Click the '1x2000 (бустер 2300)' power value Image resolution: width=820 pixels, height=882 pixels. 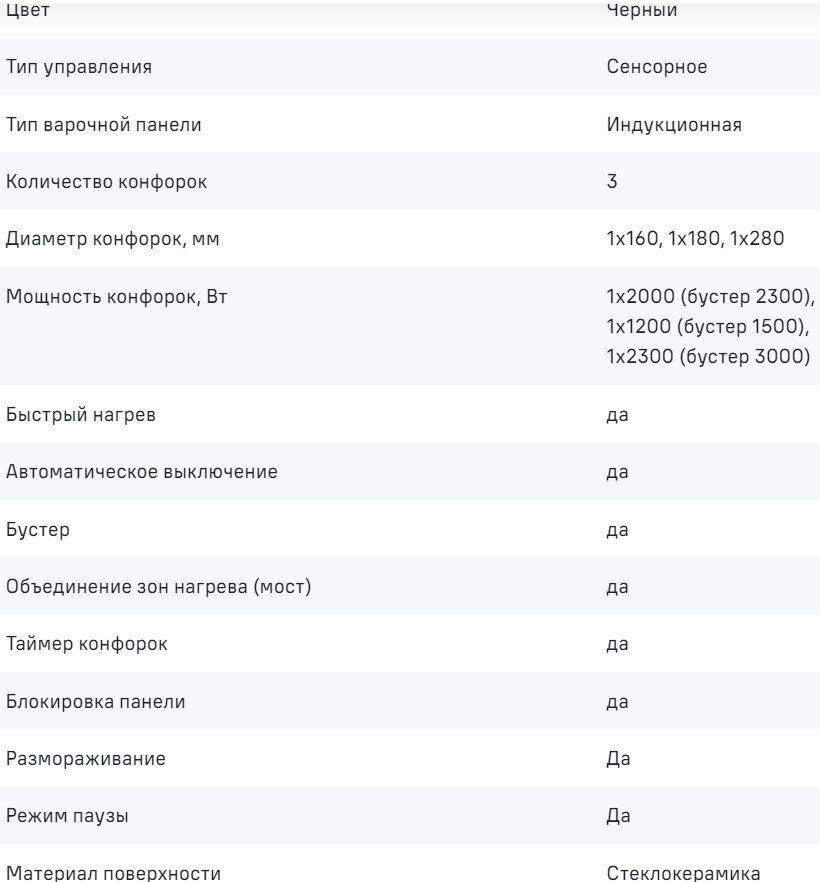(710, 296)
